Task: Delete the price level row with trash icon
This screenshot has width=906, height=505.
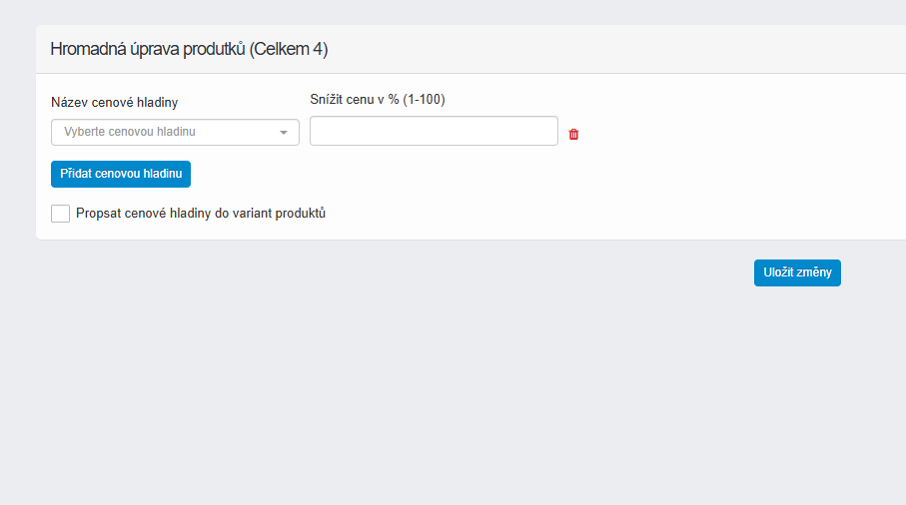Action: point(574,134)
